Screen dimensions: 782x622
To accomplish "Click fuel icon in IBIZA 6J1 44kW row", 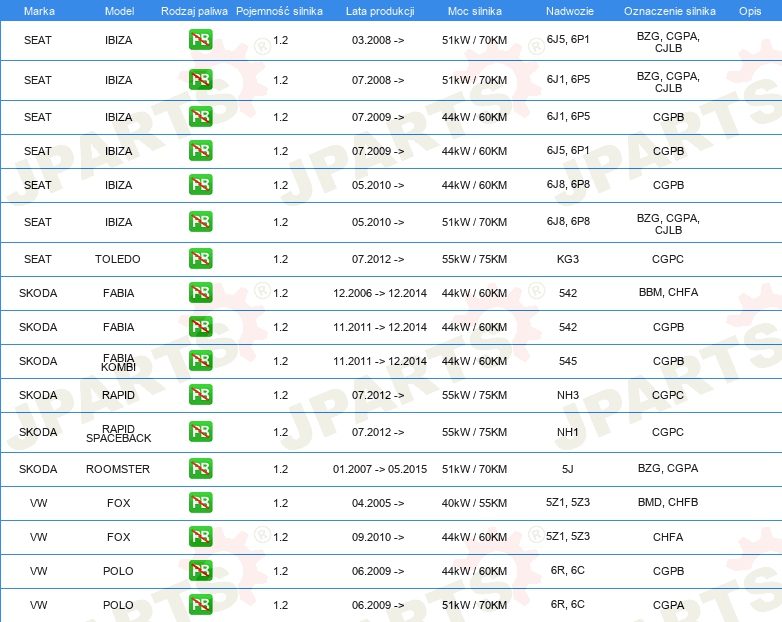I will pos(200,117).
